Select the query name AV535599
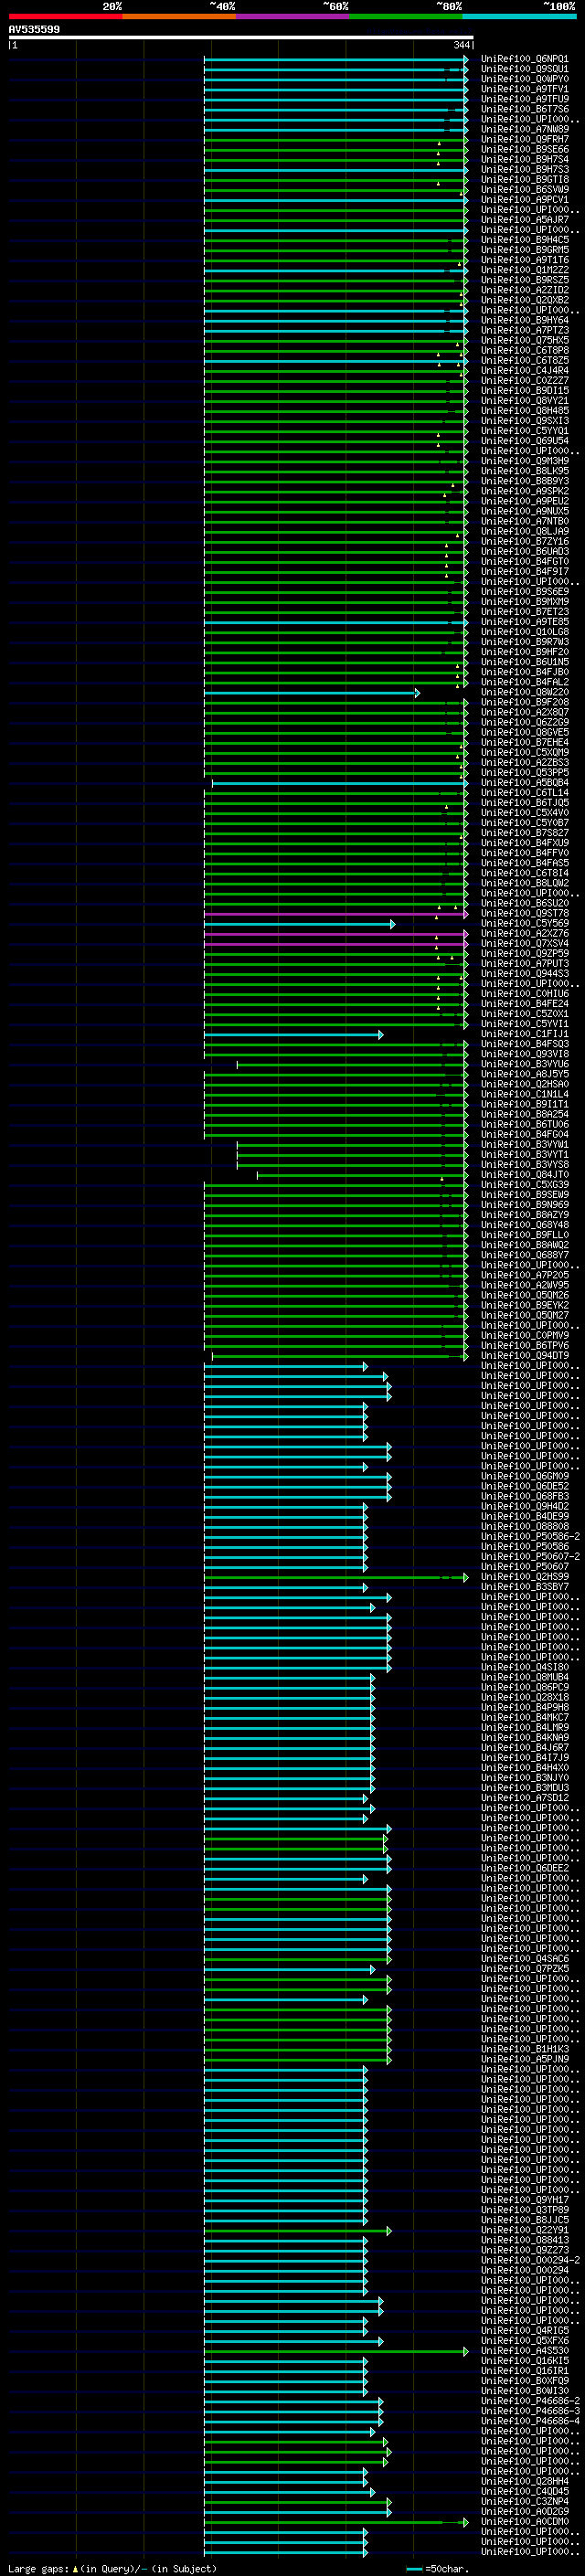 pyautogui.click(x=34, y=30)
